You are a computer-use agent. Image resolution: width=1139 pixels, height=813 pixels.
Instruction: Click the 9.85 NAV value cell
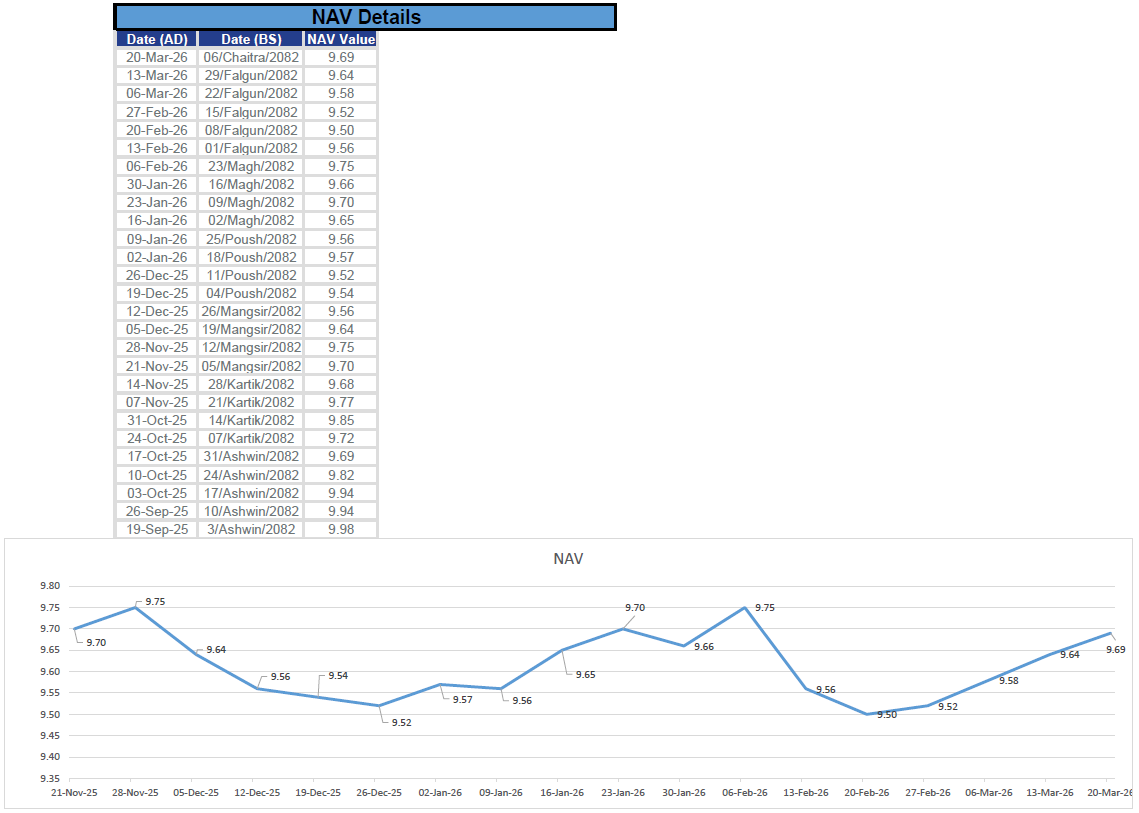(x=341, y=420)
